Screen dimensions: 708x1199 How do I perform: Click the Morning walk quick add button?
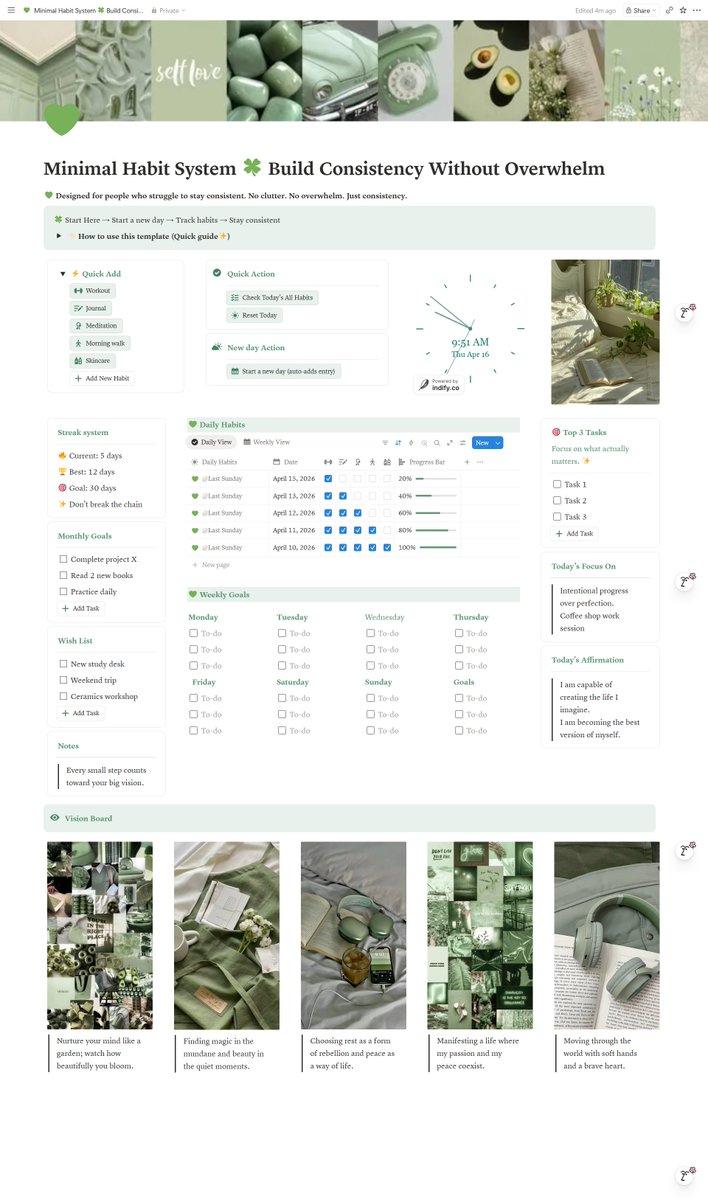pos(99,343)
